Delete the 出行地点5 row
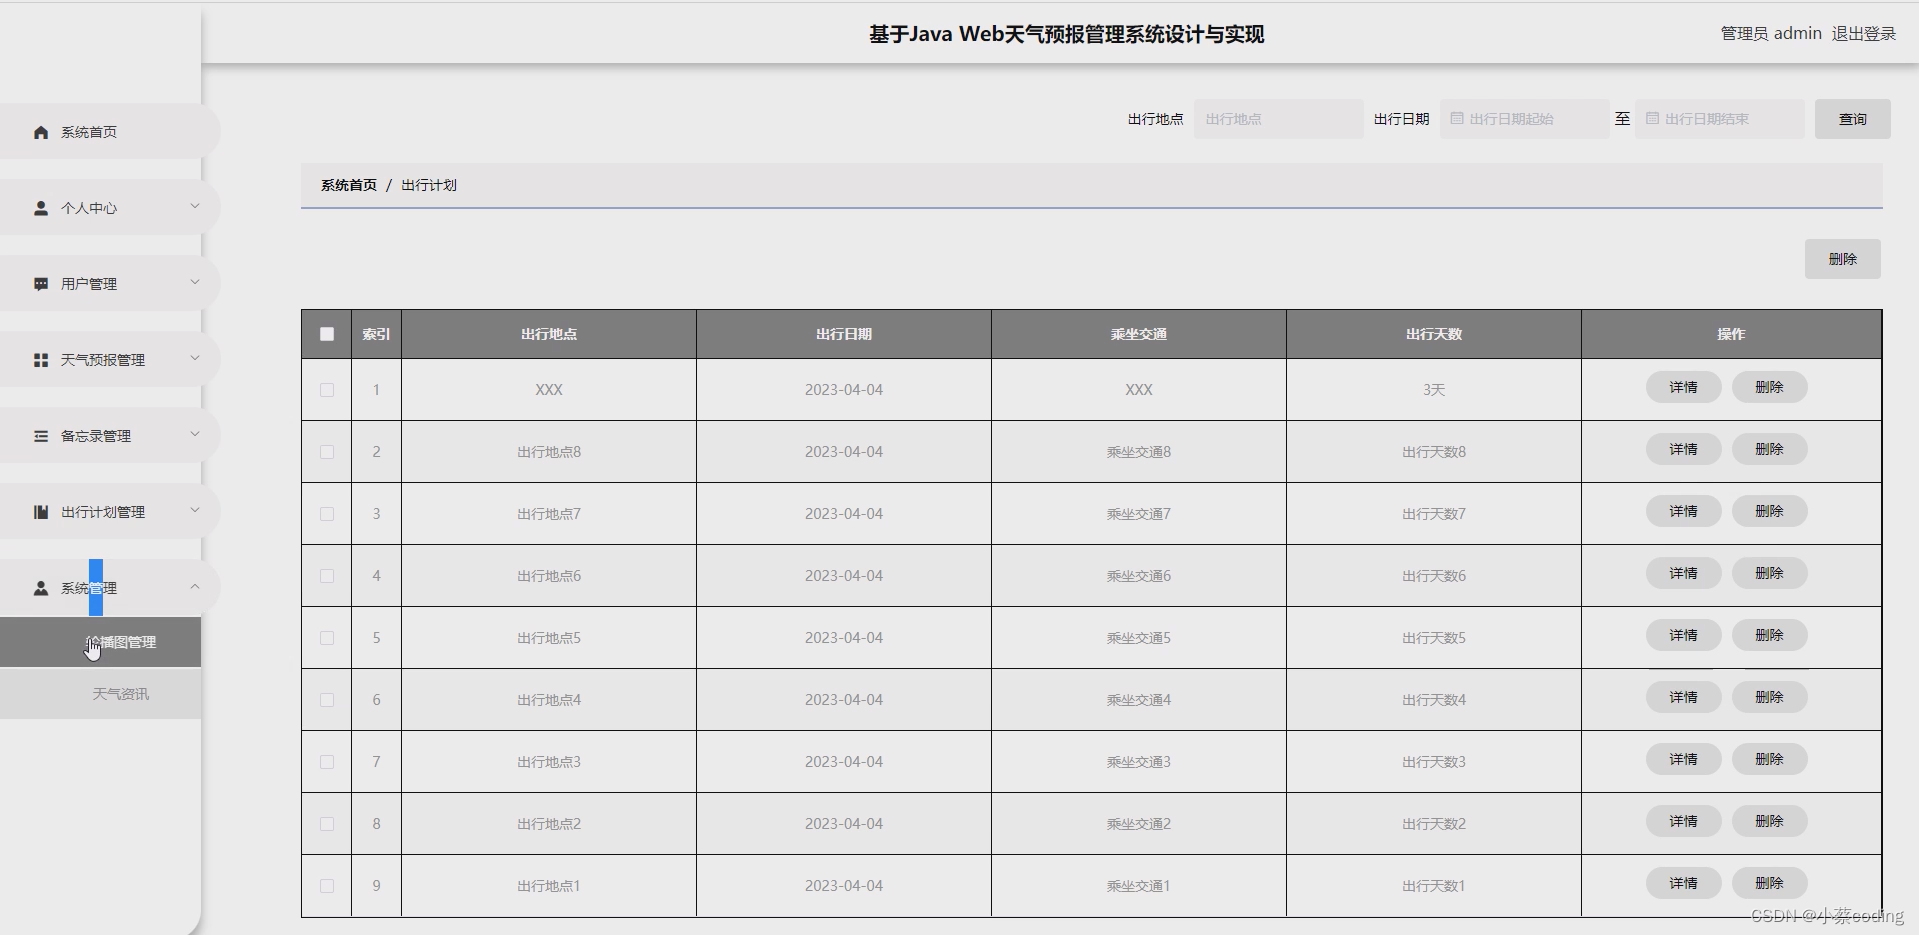This screenshot has width=1919, height=935. tap(1769, 635)
